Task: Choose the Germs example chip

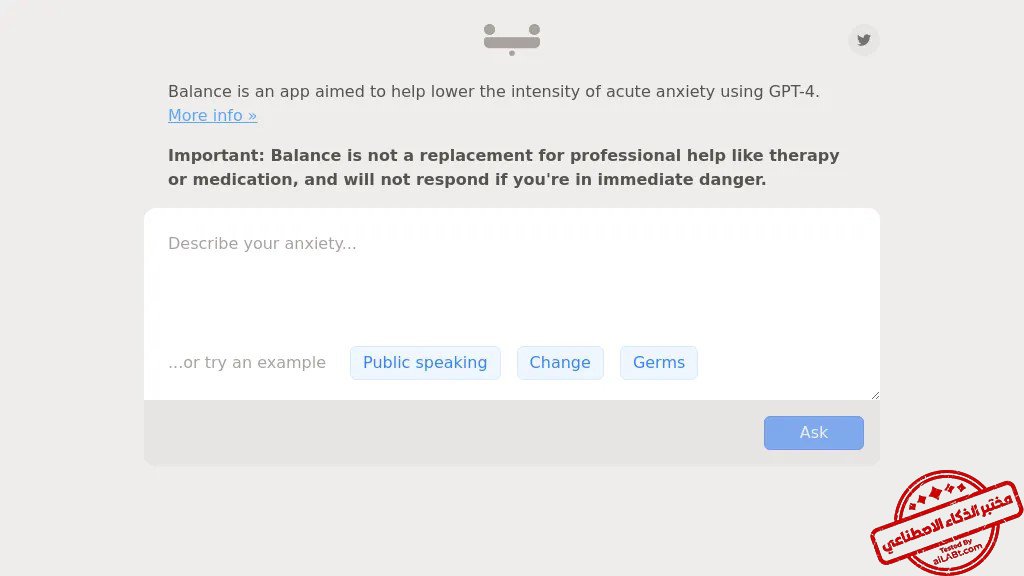Action: pyautogui.click(x=659, y=363)
